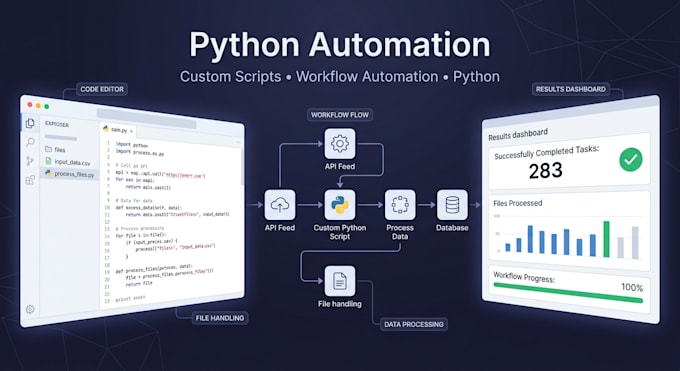Click the Search magnifier icon in editor sidebar
680x371 pixels.
click(x=30, y=142)
